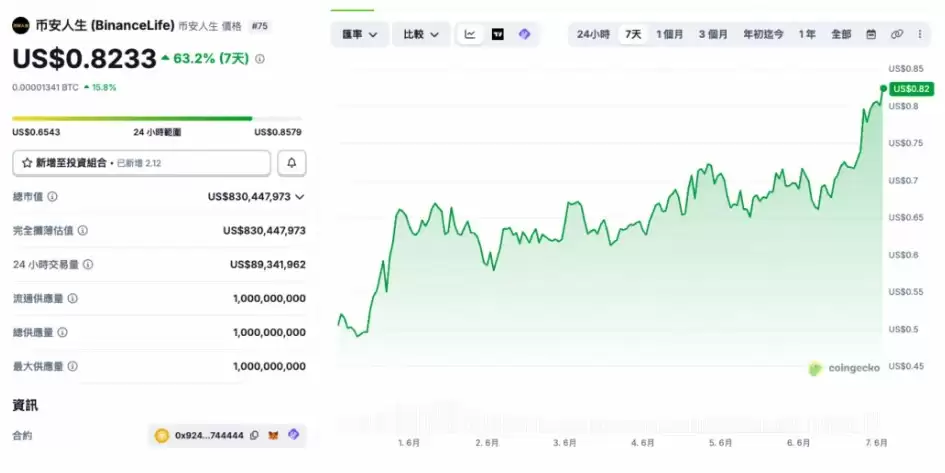Click the 24h low US$0.6543
Screen dimensions: 945x473
(x=36, y=132)
